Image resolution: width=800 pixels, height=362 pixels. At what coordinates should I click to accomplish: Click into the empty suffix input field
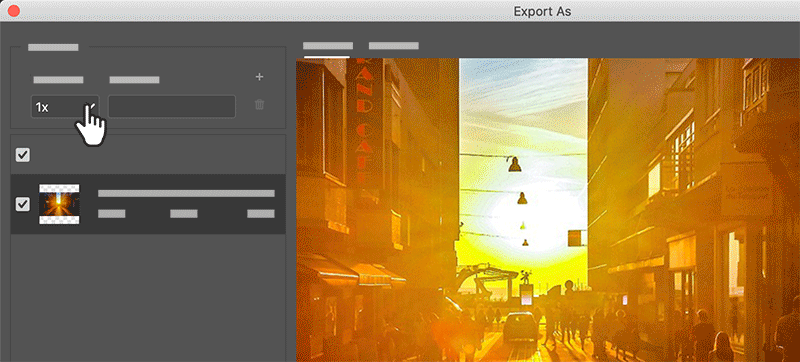pos(172,107)
